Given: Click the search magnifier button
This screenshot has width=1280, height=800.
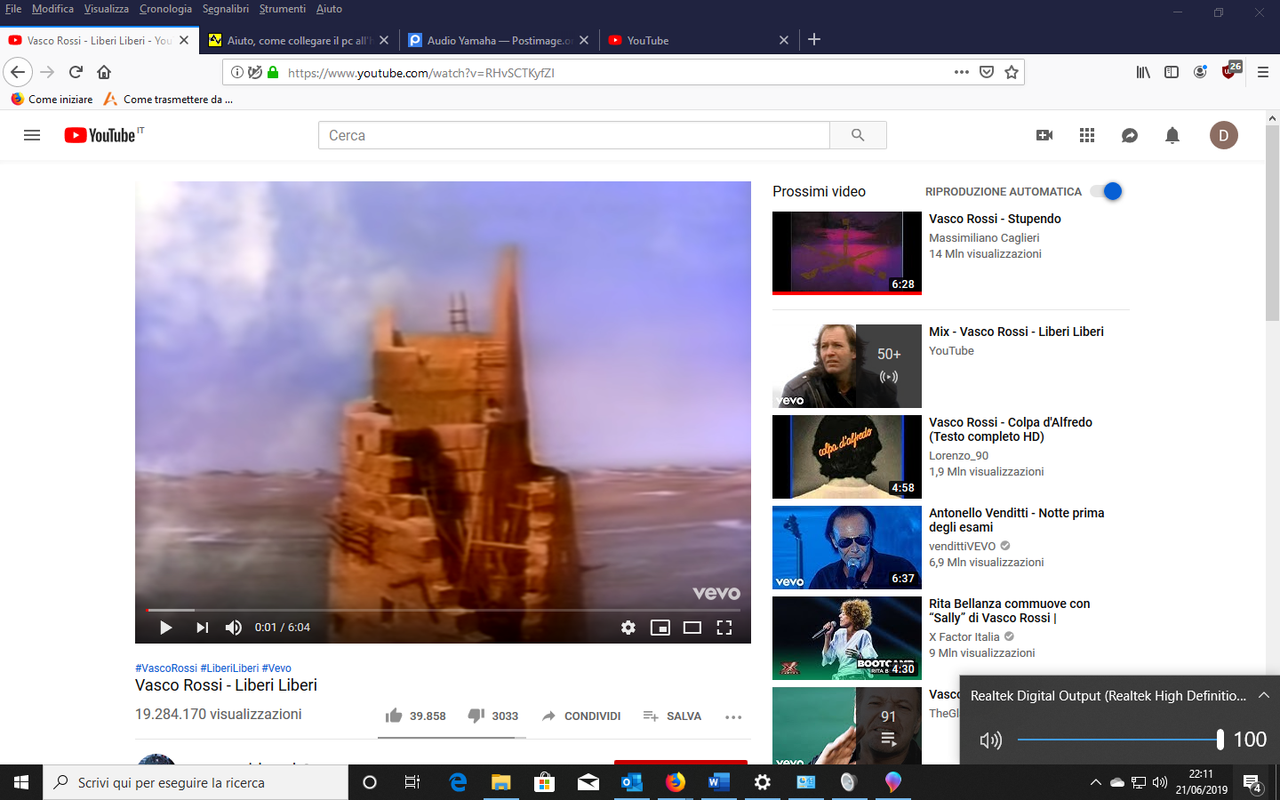Looking at the screenshot, I should [x=858, y=135].
